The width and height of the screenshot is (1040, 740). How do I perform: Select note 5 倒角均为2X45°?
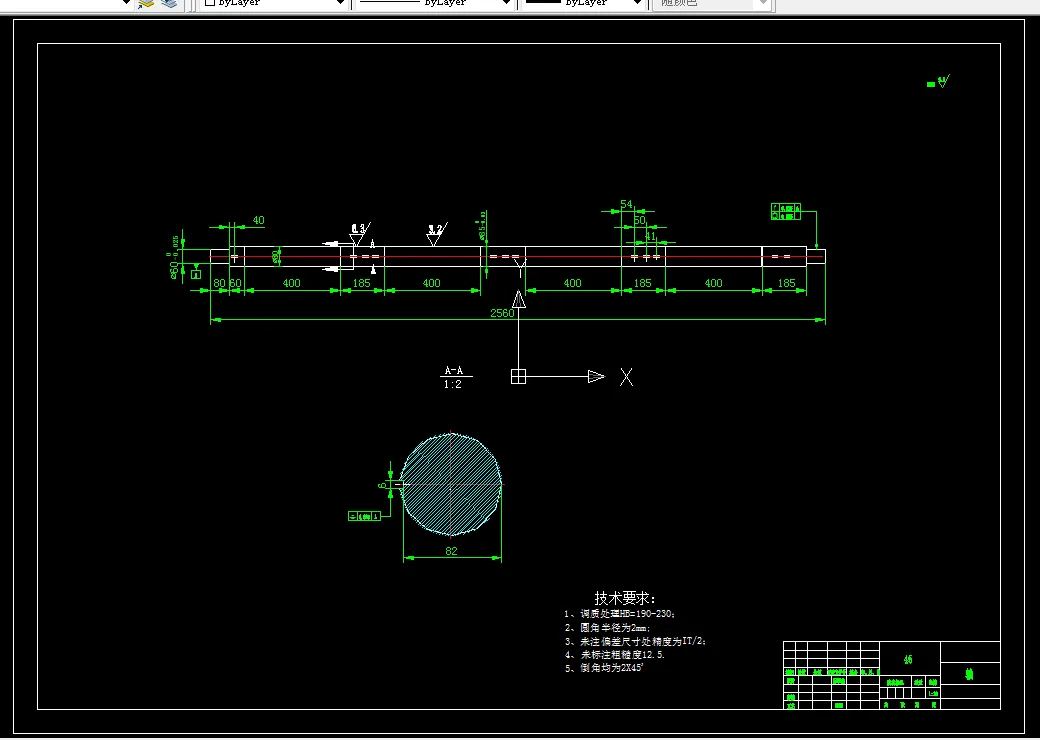pos(604,668)
